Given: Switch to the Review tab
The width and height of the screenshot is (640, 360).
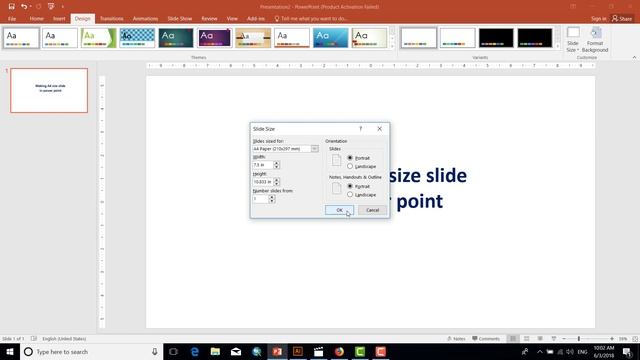Looking at the screenshot, I should pyautogui.click(x=209, y=19).
